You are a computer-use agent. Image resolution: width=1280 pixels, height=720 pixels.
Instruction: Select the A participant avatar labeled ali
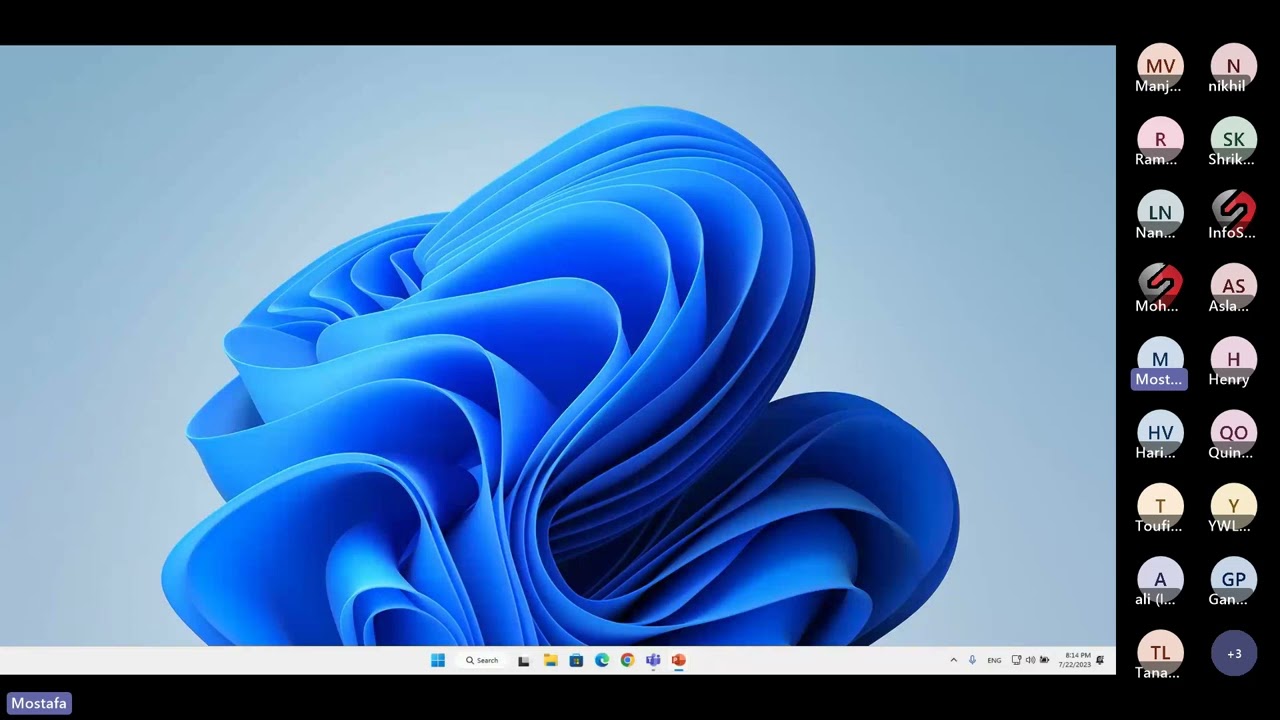tap(1160, 580)
